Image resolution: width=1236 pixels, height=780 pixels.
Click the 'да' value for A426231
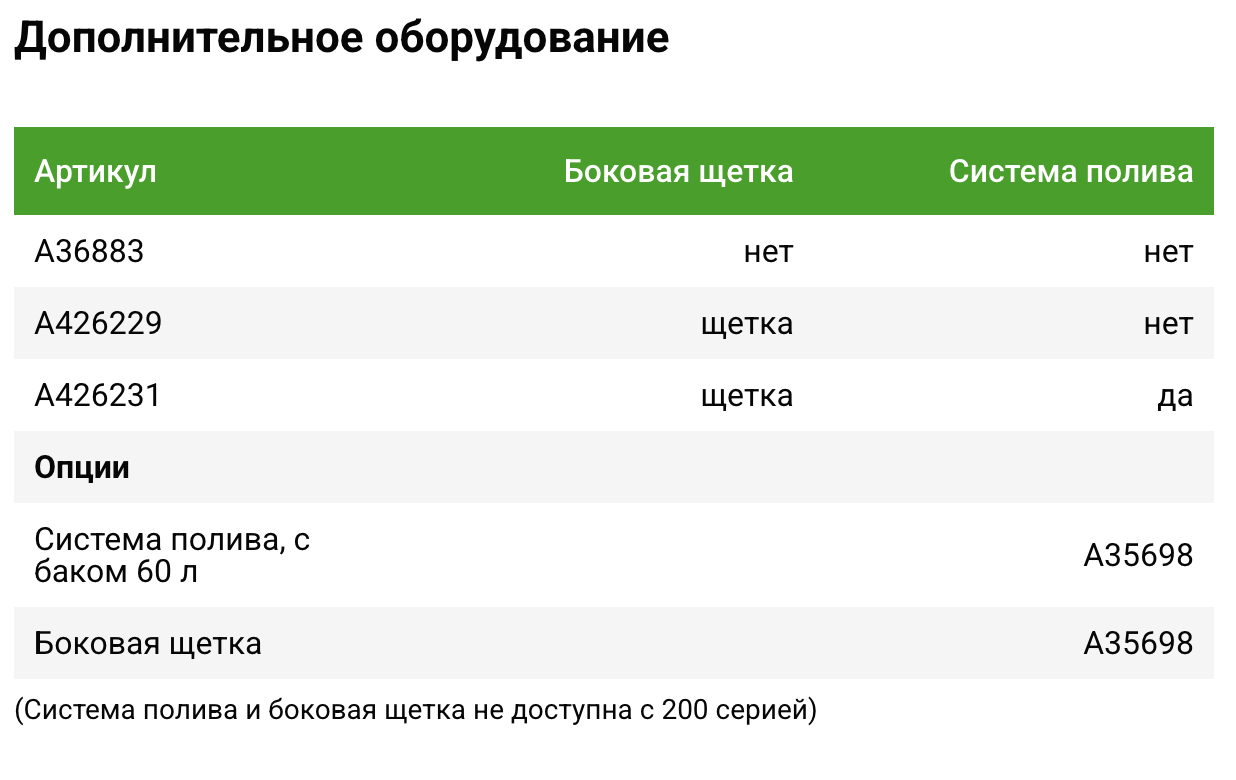click(x=1175, y=396)
